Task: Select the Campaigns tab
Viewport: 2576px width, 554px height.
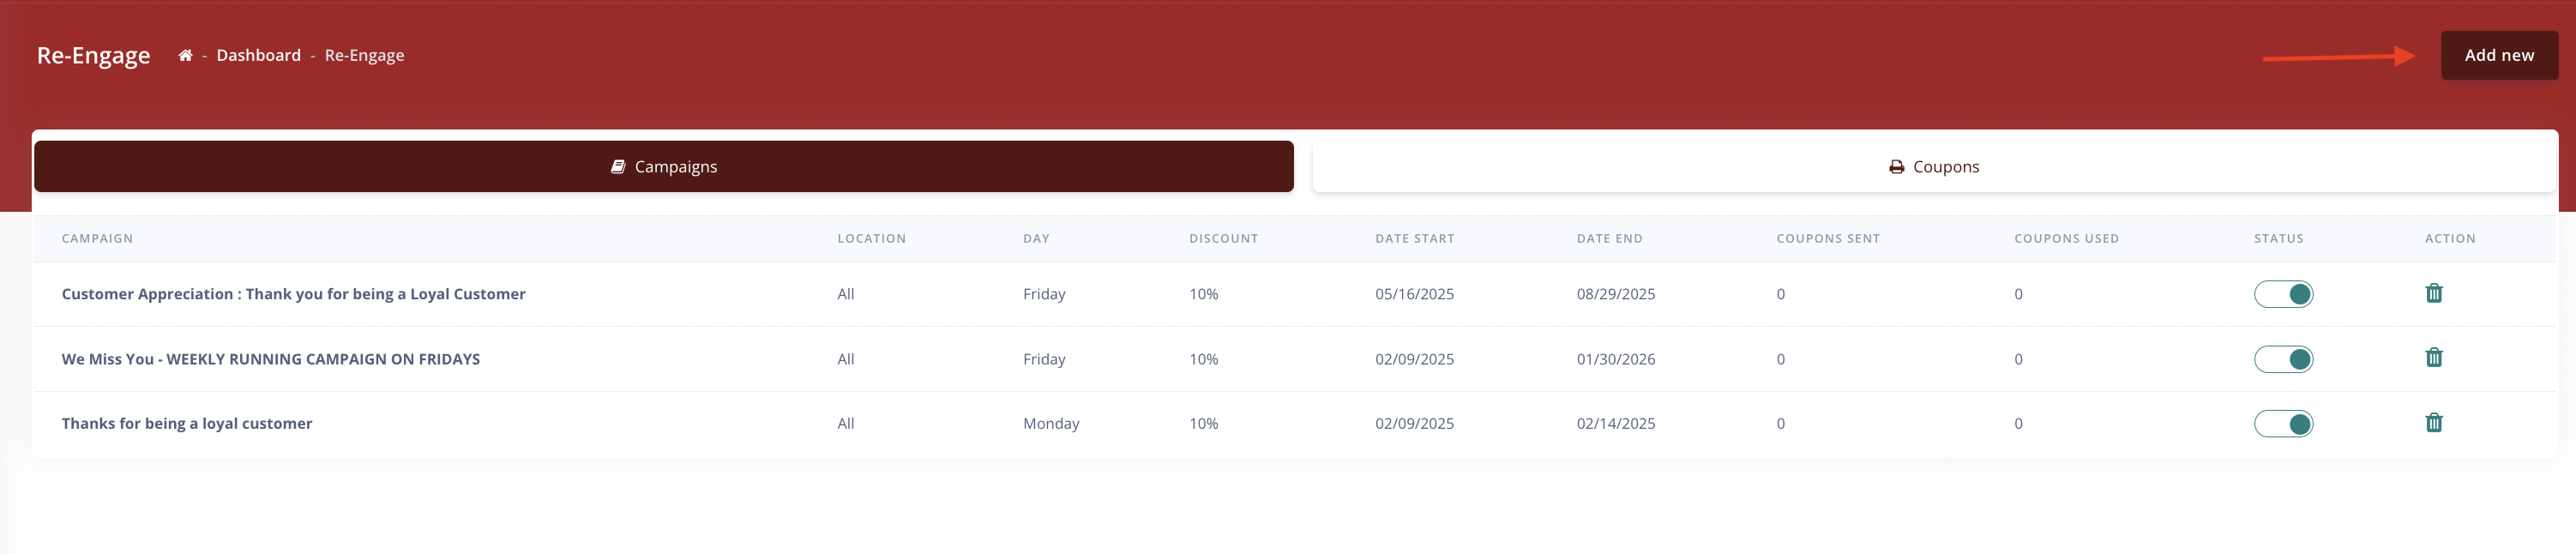Action: [664, 167]
